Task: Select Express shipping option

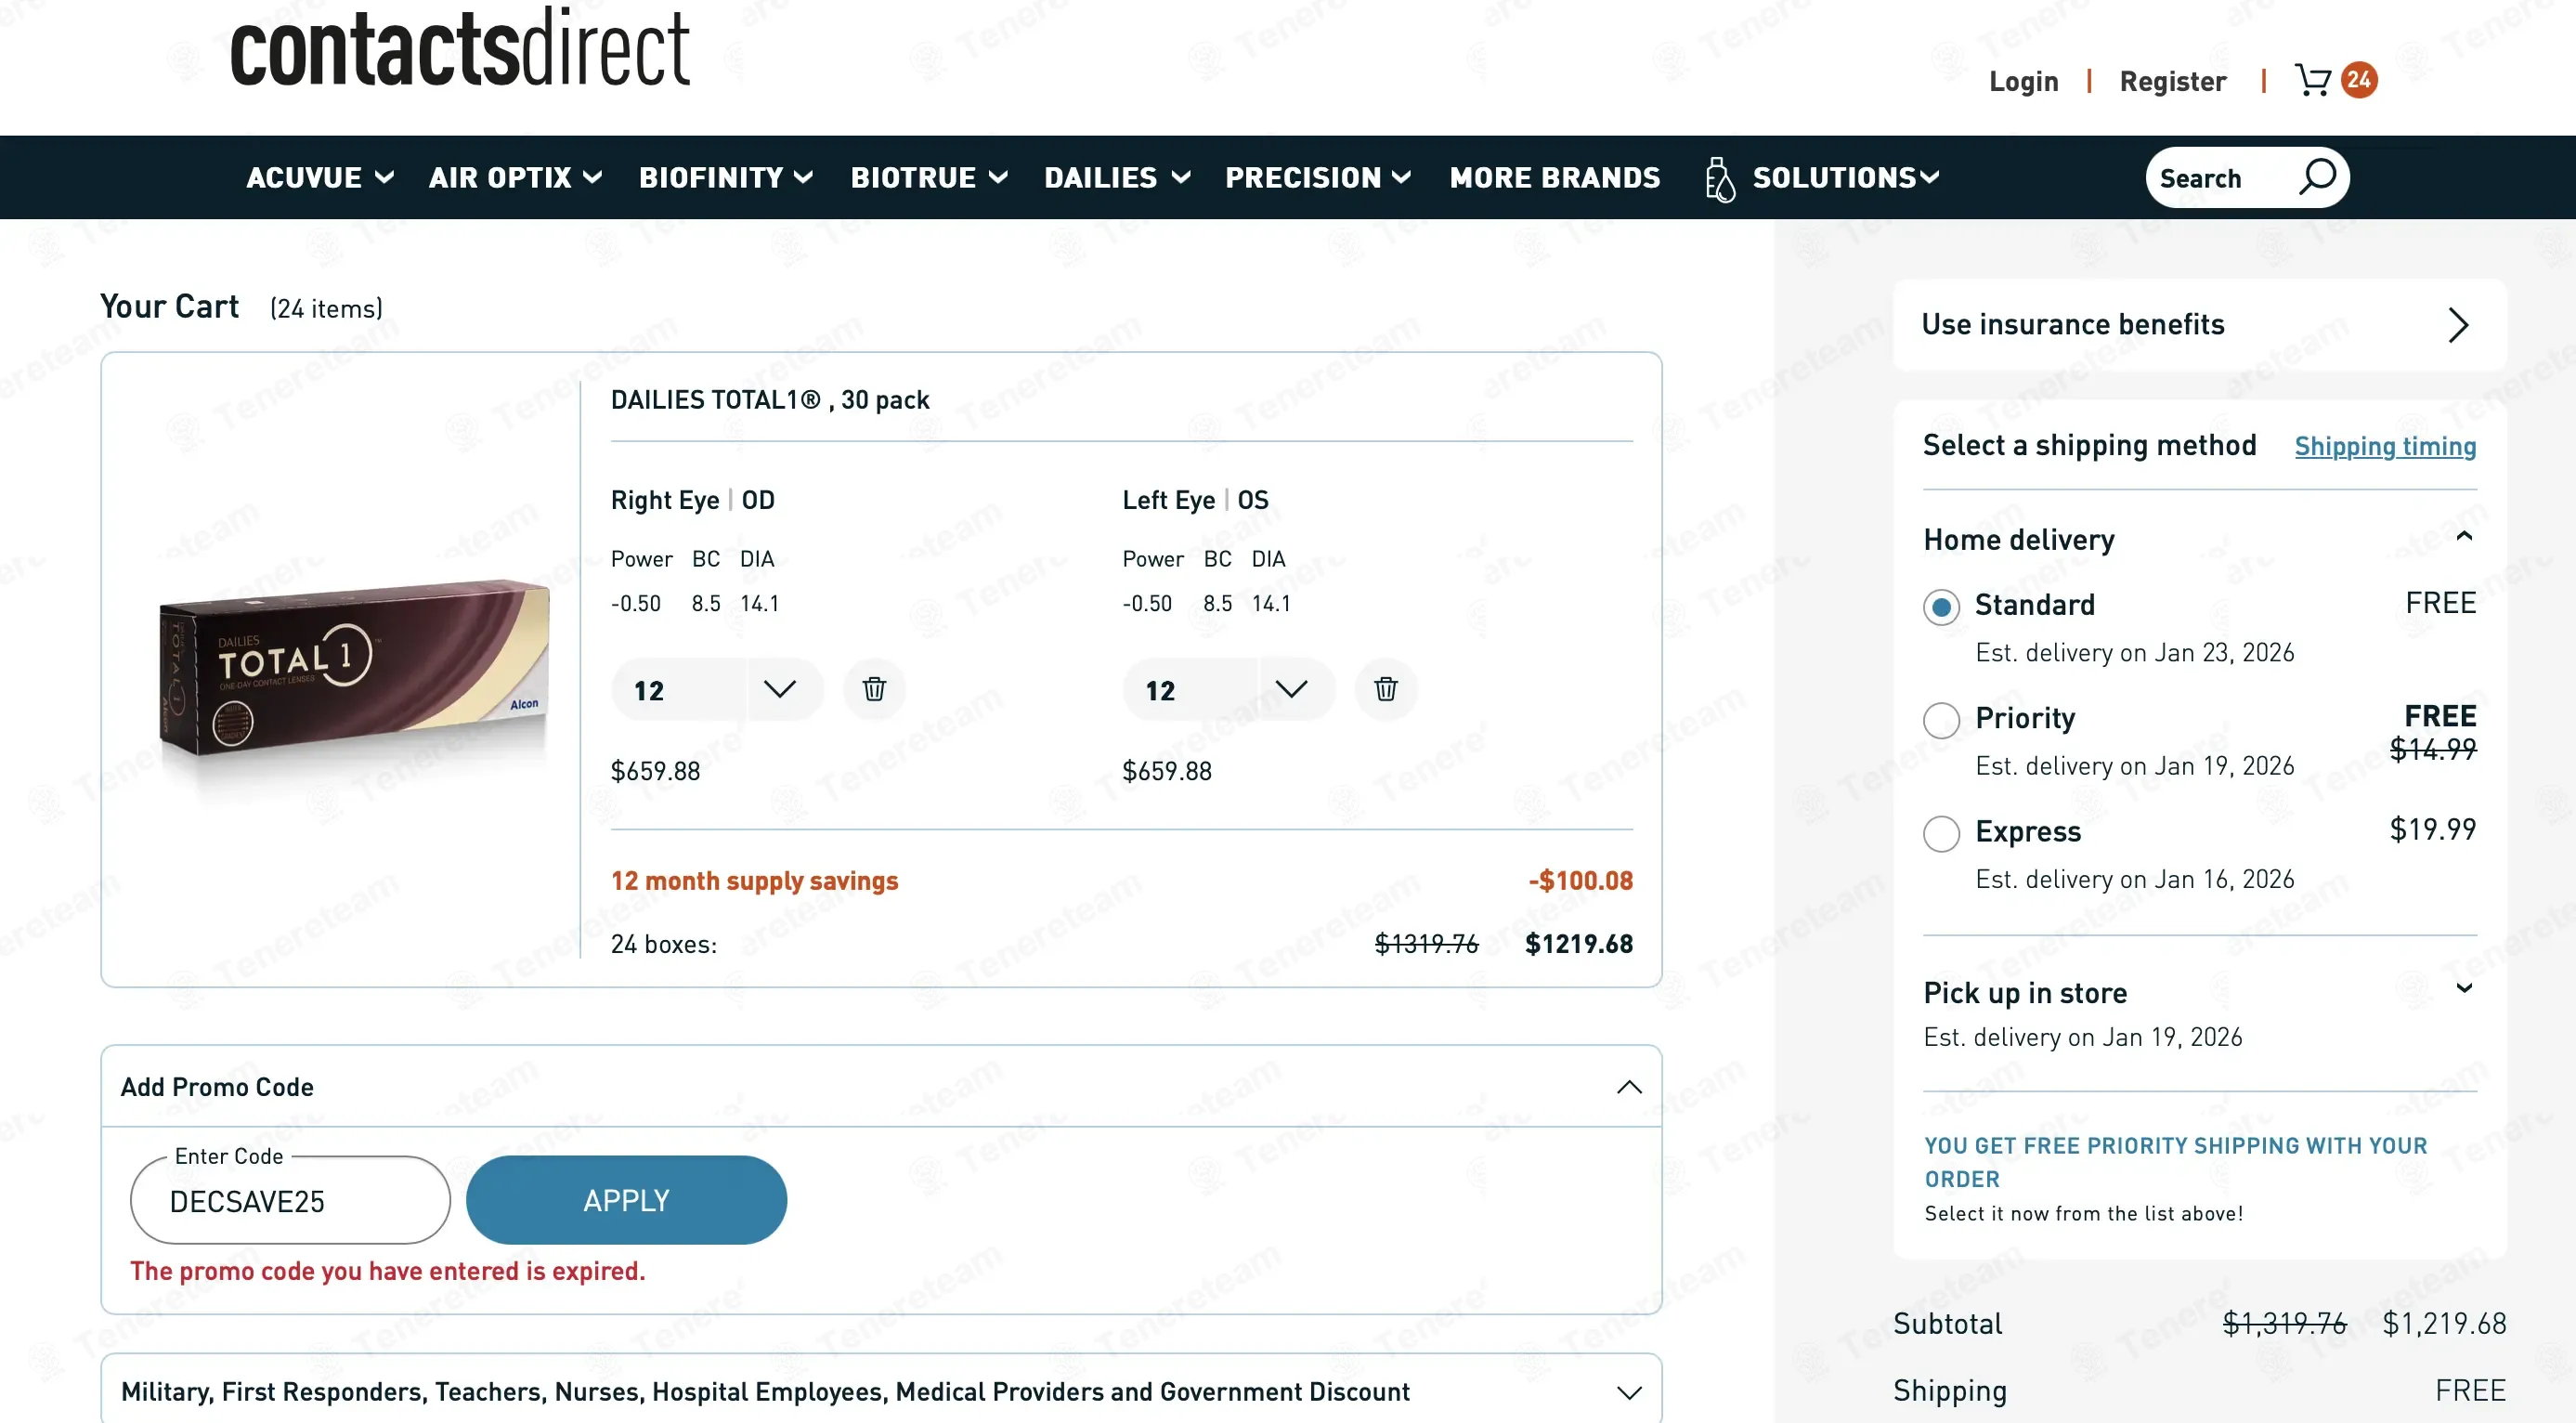Action: click(x=1941, y=833)
